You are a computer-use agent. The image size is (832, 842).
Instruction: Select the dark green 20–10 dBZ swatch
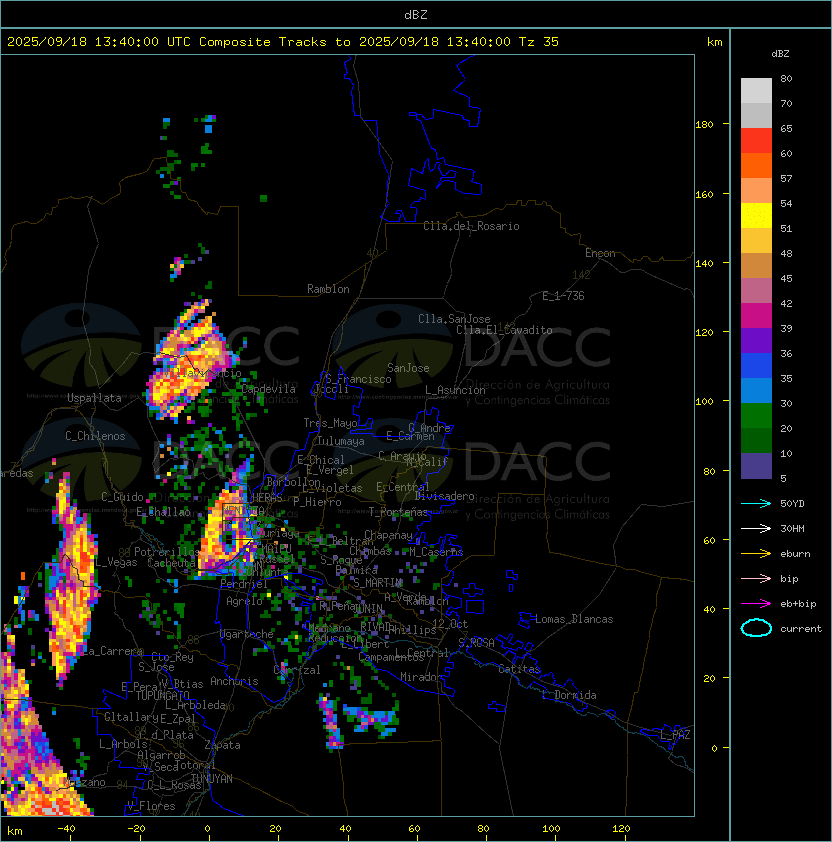(756, 441)
